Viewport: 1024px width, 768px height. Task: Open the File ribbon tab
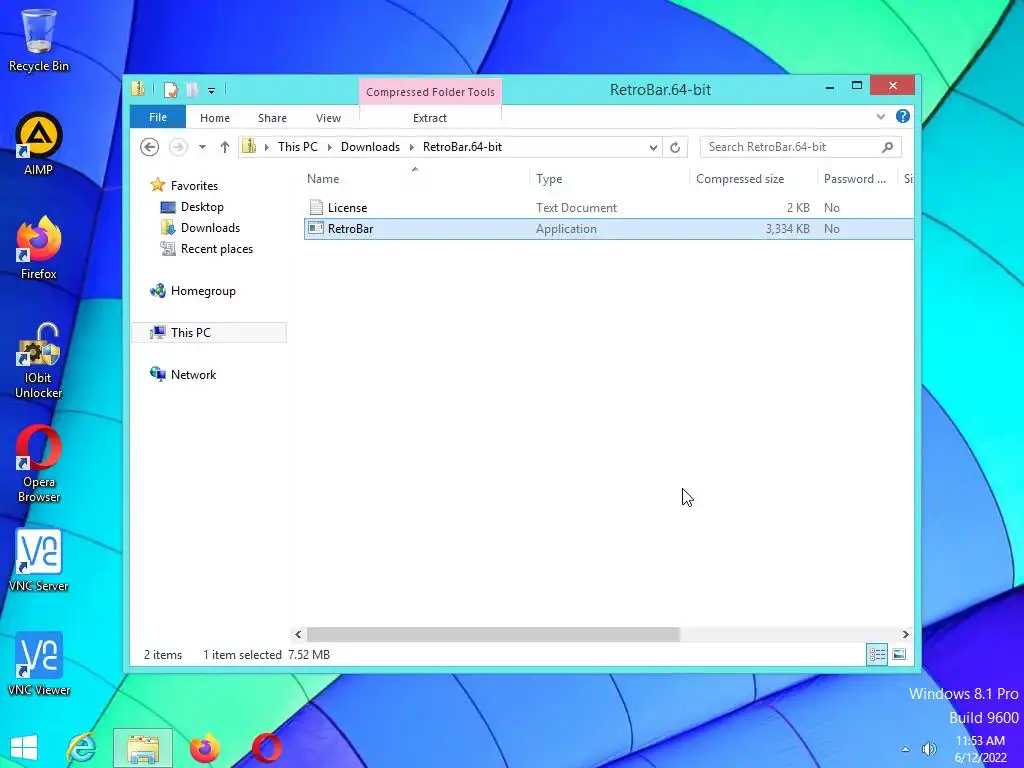pyautogui.click(x=158, y=118)
